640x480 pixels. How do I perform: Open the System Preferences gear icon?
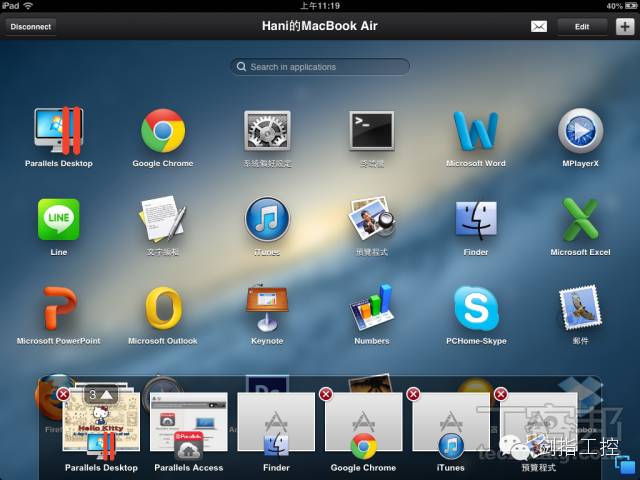coord(267,131)
